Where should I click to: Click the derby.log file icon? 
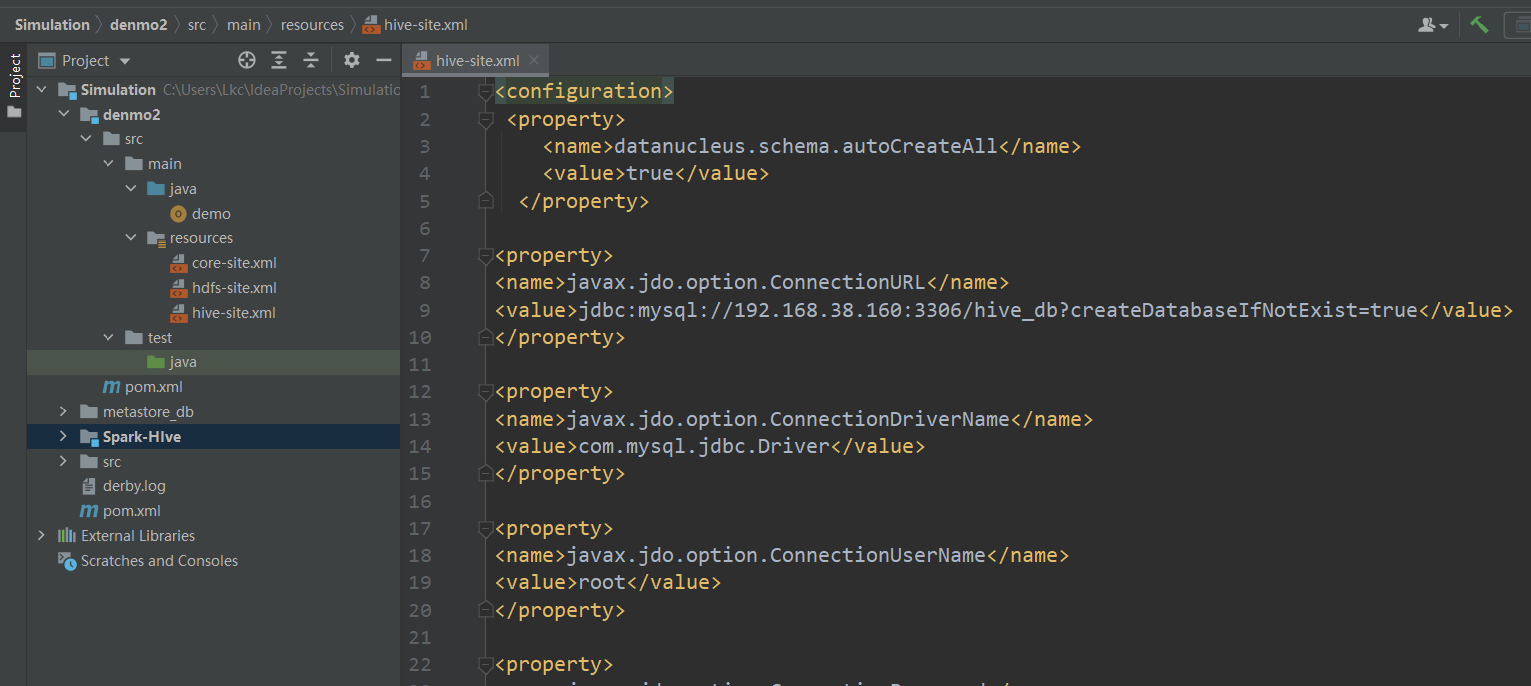89,486
